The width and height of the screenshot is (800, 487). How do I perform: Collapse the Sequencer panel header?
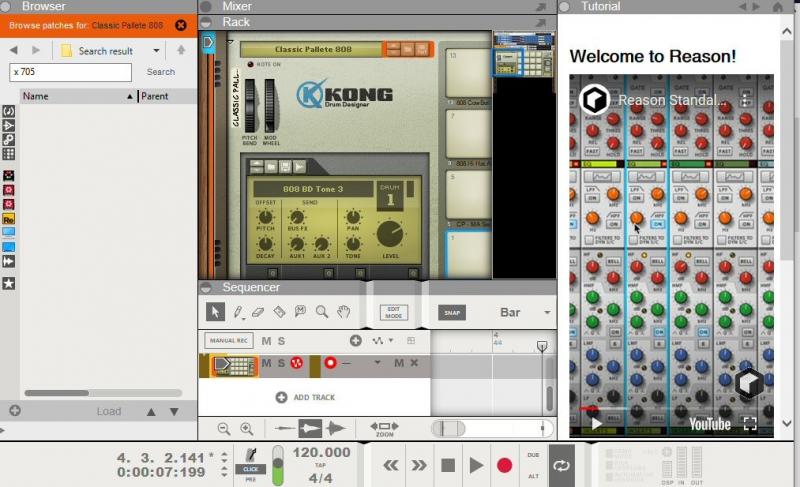206,288
